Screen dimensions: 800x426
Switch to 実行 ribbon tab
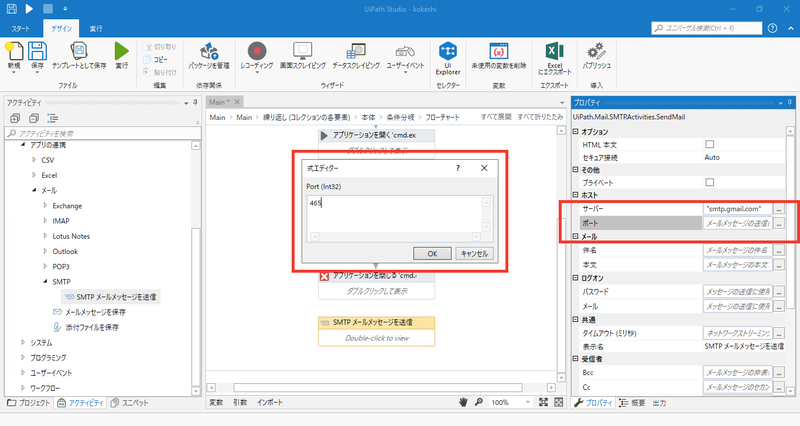coord(95,29)
